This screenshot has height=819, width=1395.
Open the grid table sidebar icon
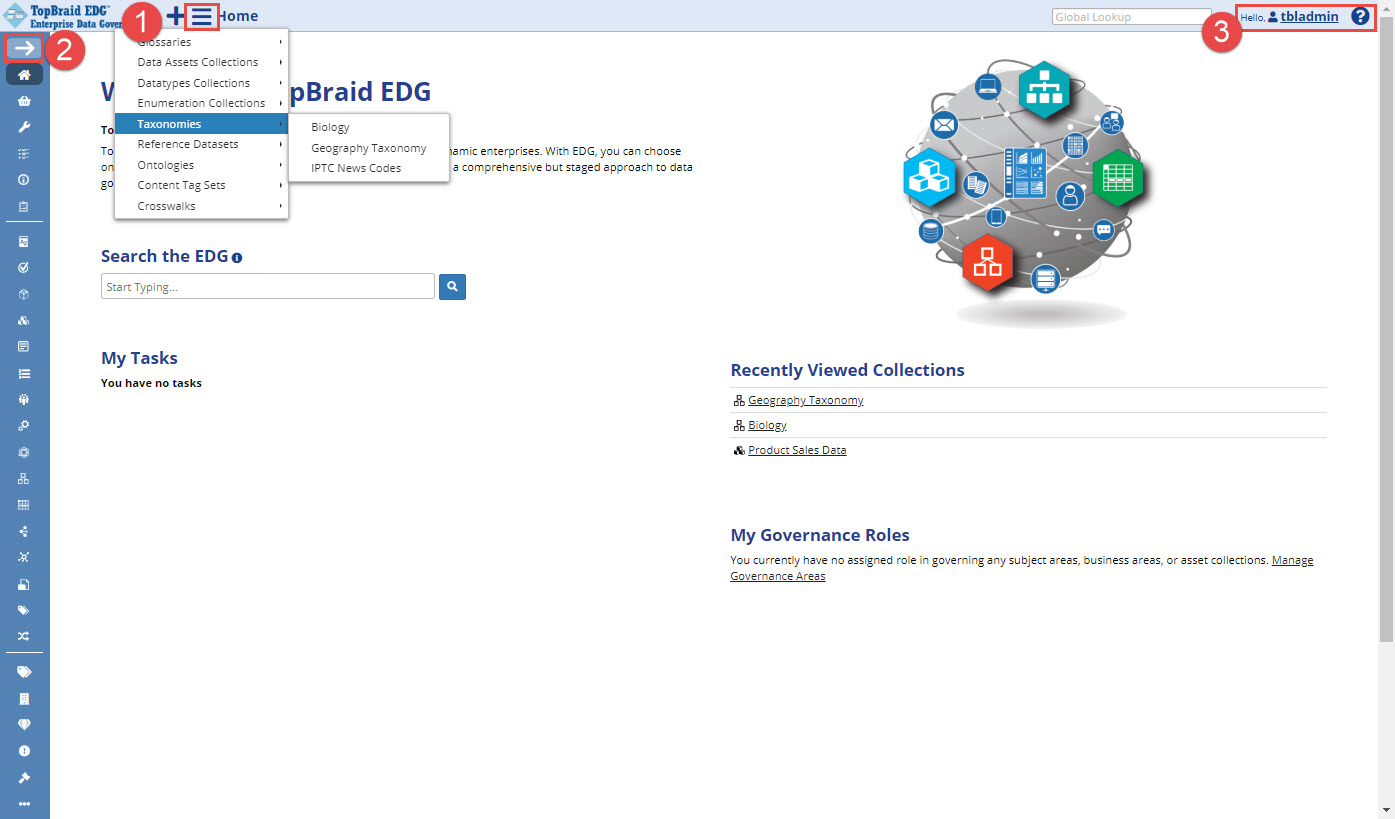[x=24, y=505]
